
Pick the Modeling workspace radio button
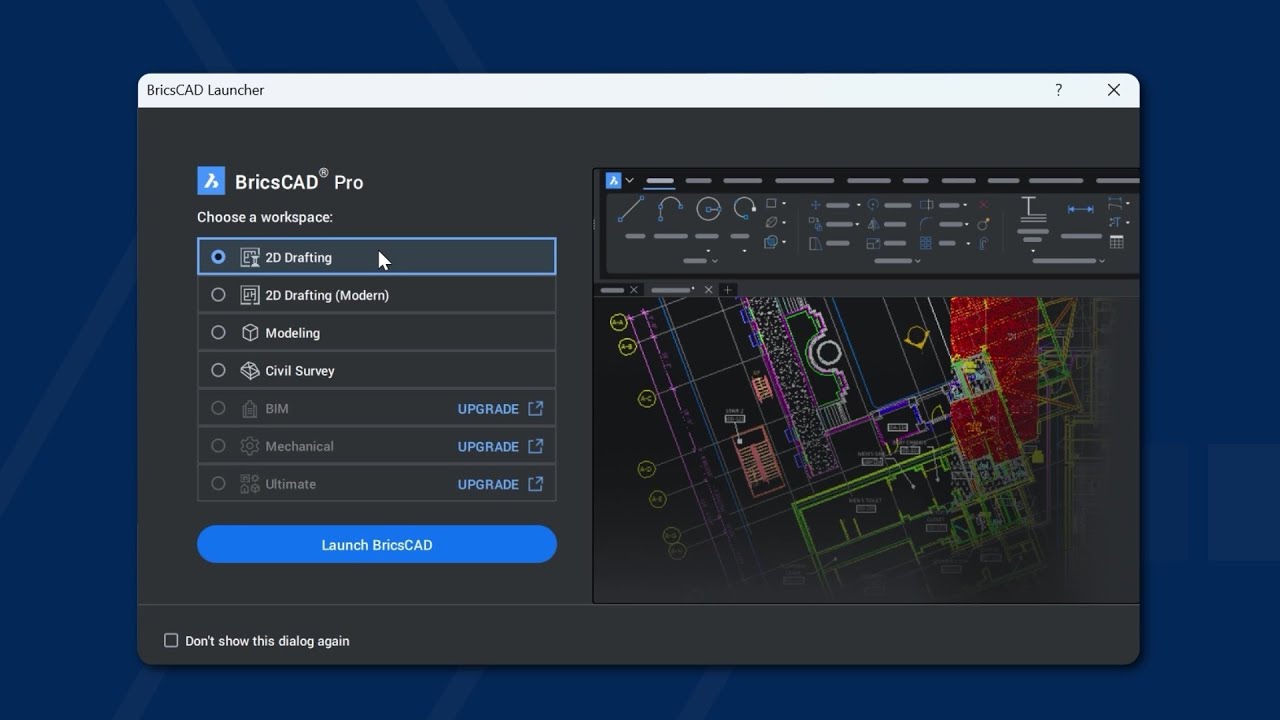(x=218, y=333)
